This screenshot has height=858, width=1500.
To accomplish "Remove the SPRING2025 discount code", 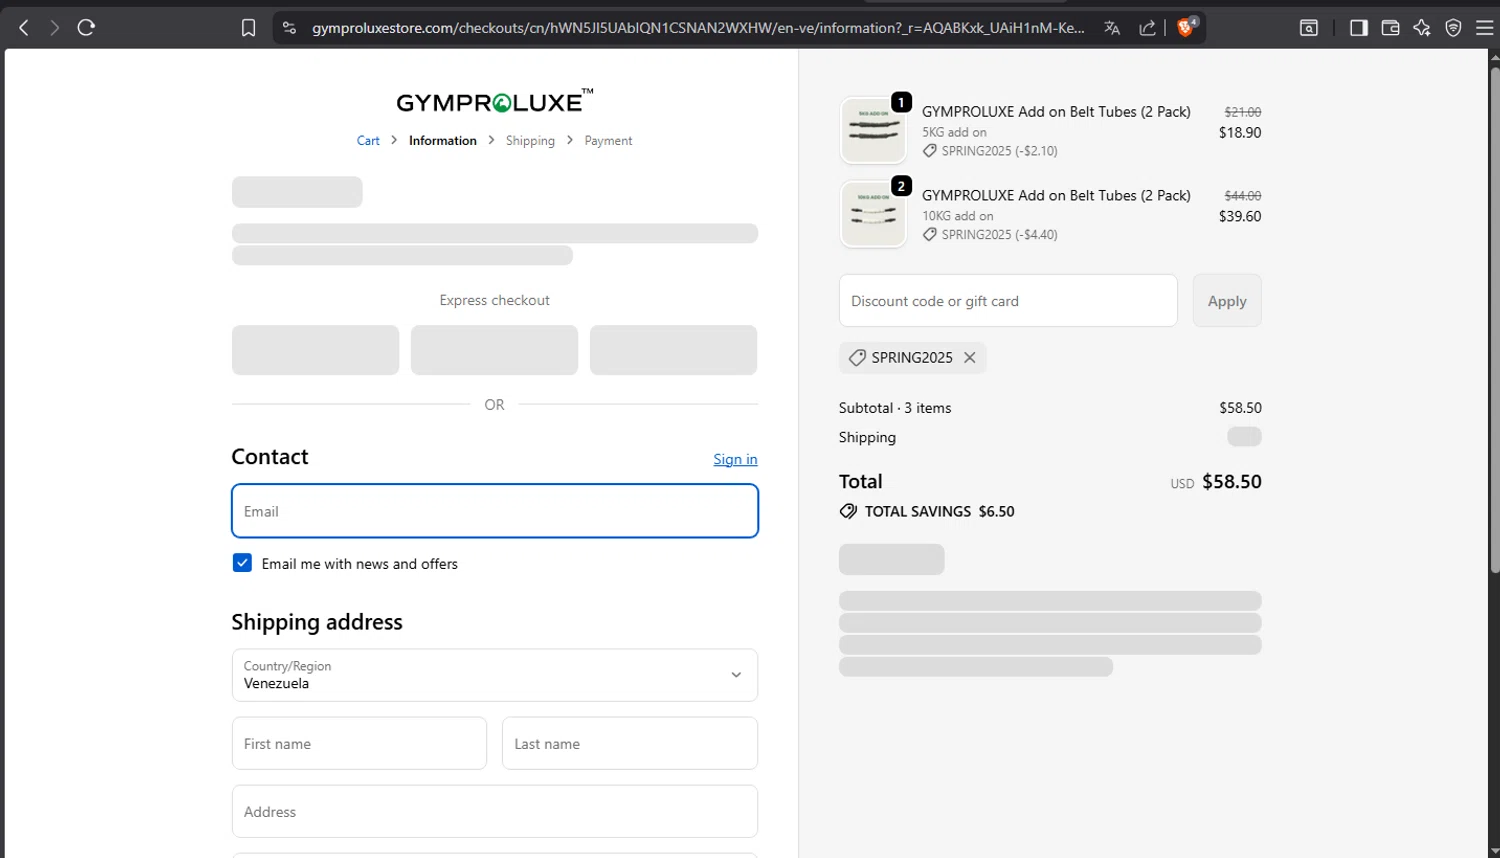I will coord(970,357).
